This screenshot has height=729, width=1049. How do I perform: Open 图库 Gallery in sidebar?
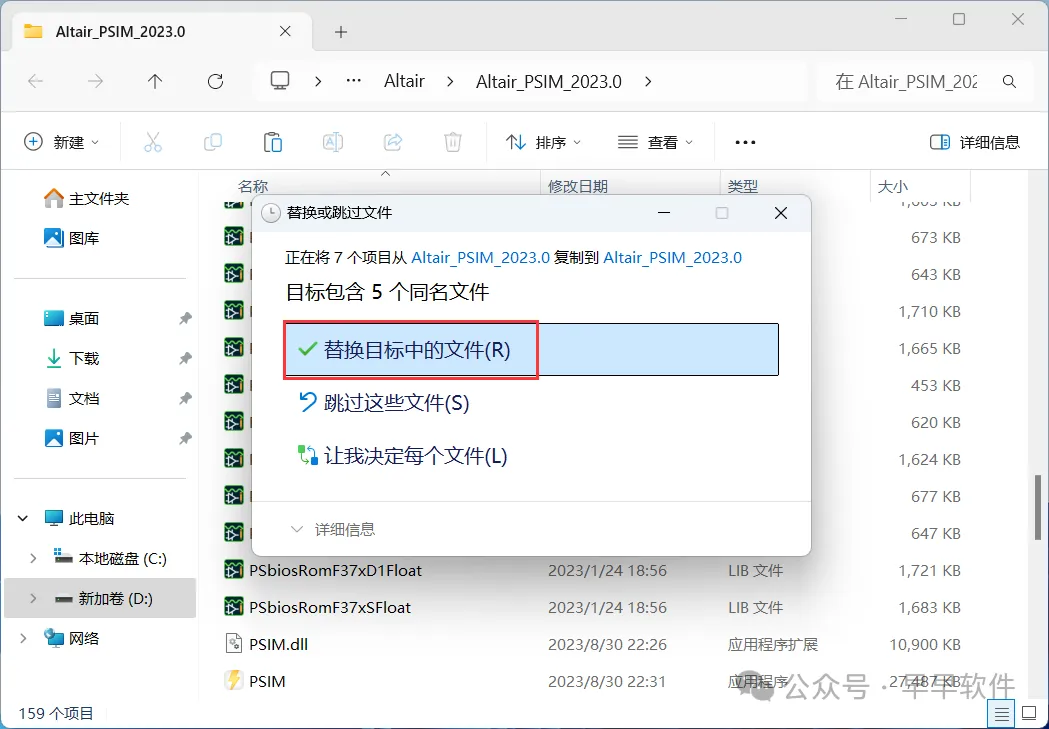tap(72, 237)
